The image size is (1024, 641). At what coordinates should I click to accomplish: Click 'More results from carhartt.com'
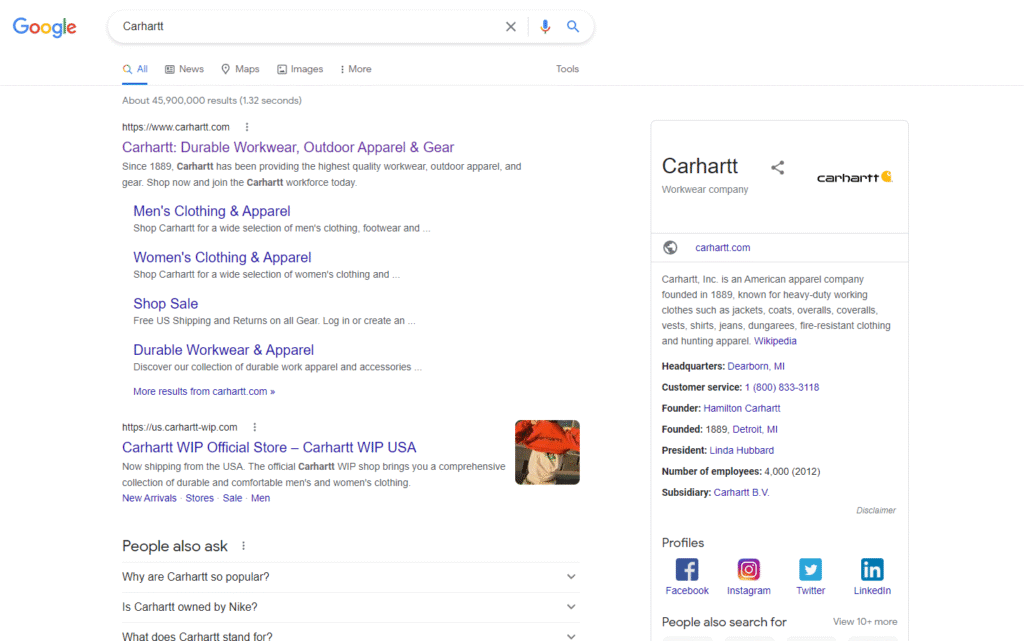(204, 392)
